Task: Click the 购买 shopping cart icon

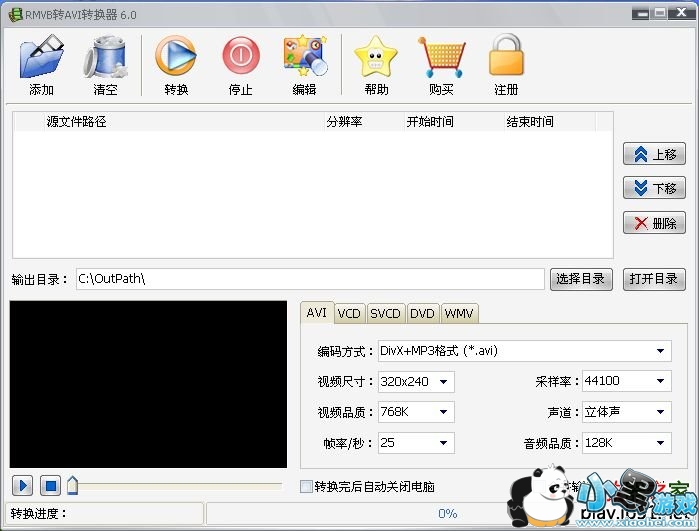Action: tap(441, 57)
